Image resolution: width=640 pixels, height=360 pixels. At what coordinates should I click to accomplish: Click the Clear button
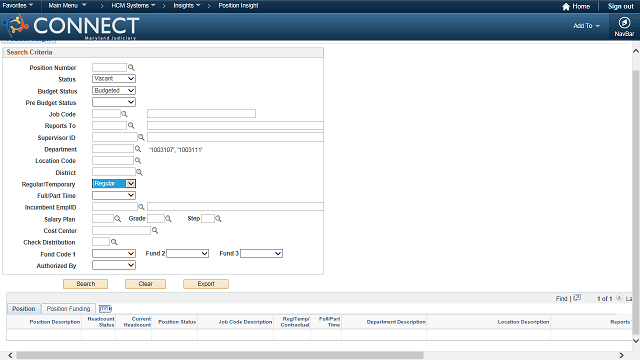pyautogui.click(x=145, y=284)
